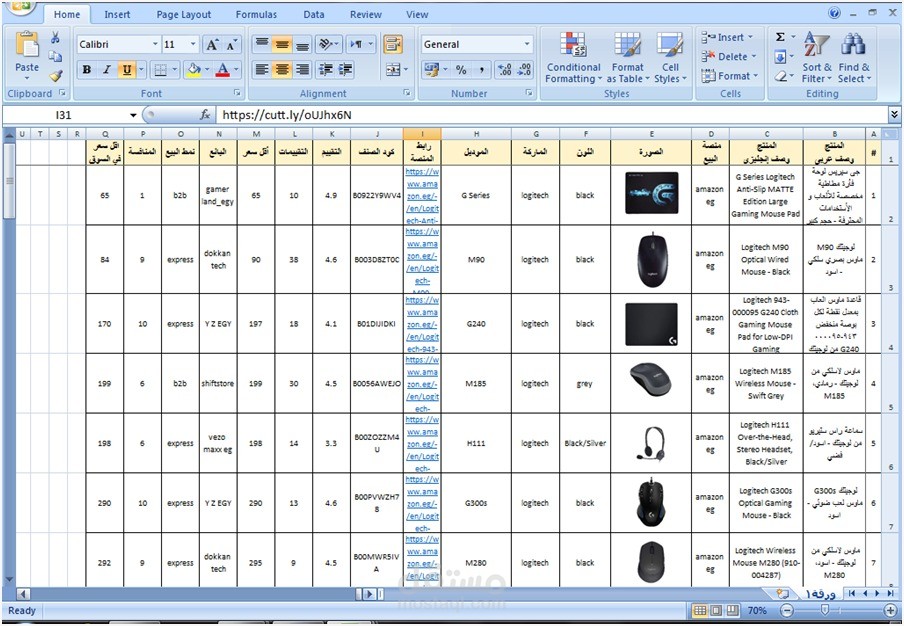Image resolution: width=904 pixels, height=626 pixels.
Task: Toggle Underline formatting
Action: pos(126,70)
